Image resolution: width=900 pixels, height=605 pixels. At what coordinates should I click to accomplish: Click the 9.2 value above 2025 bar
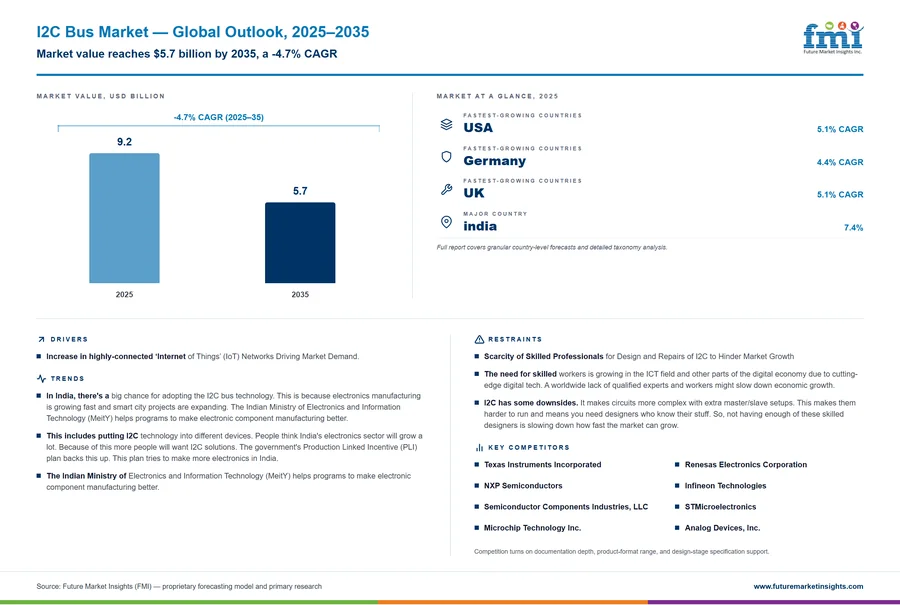click(x=125, y=142)
